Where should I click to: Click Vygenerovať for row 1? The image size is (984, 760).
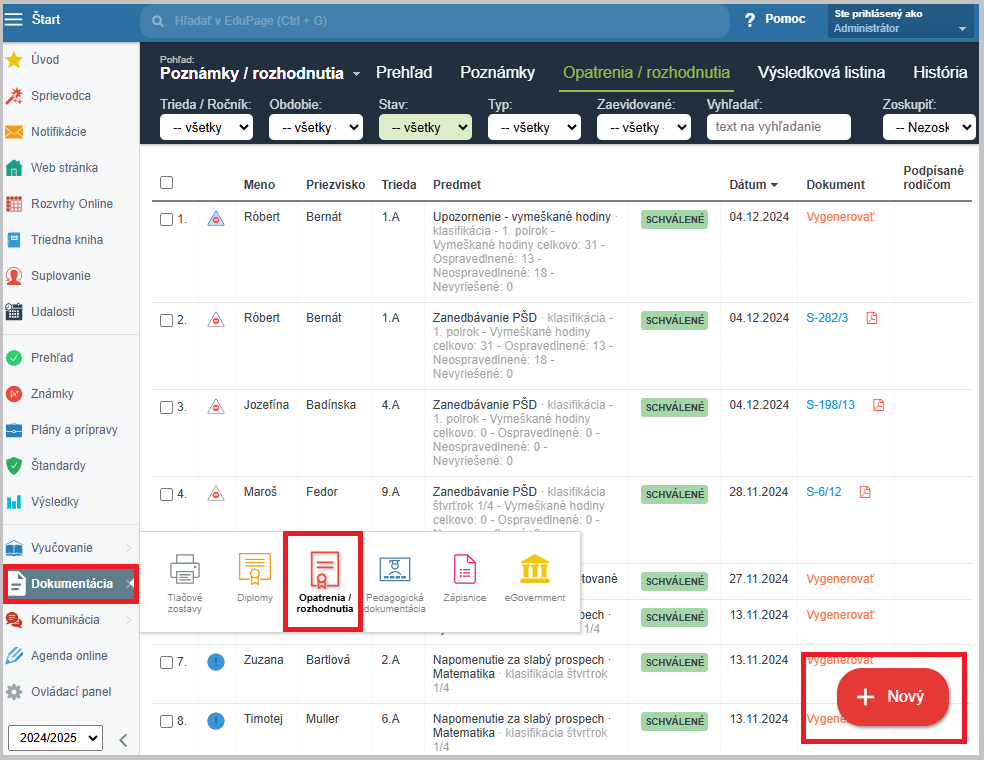[840, 217]
